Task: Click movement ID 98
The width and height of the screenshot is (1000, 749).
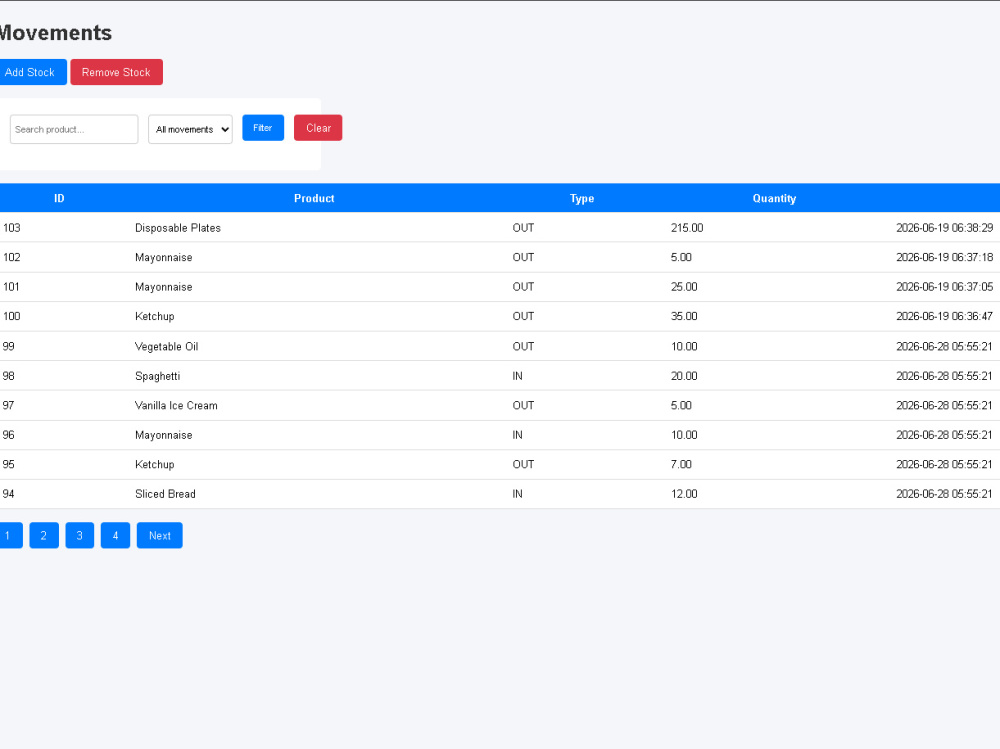Action: coord(8,376)
